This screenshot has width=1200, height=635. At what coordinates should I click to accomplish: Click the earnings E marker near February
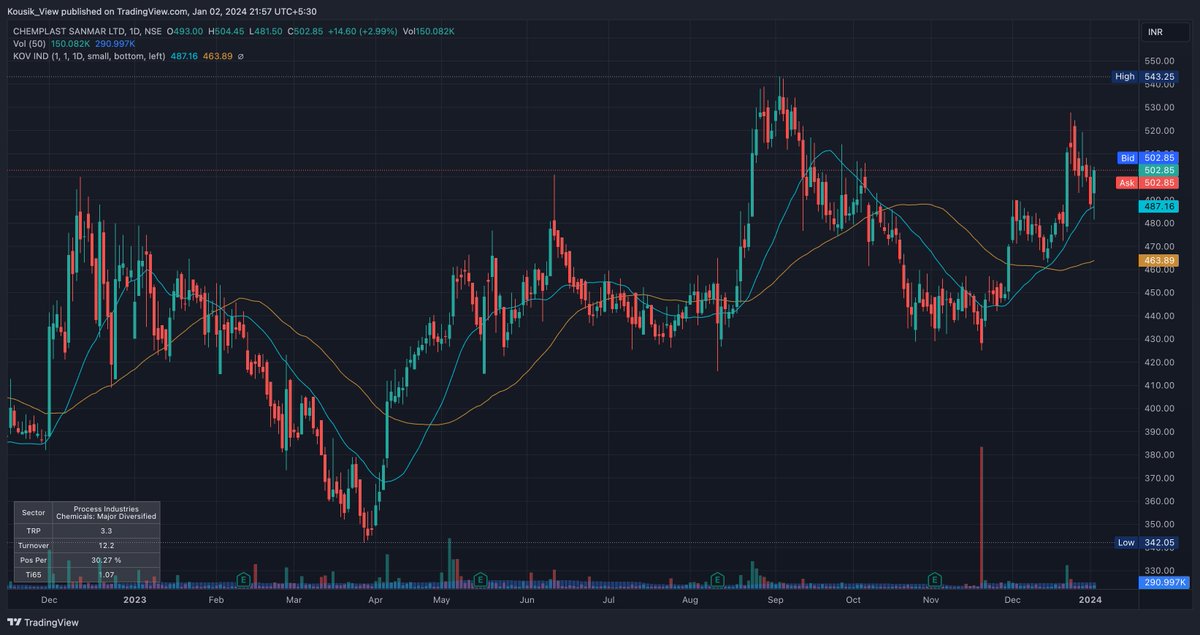(x=243, y=578)
